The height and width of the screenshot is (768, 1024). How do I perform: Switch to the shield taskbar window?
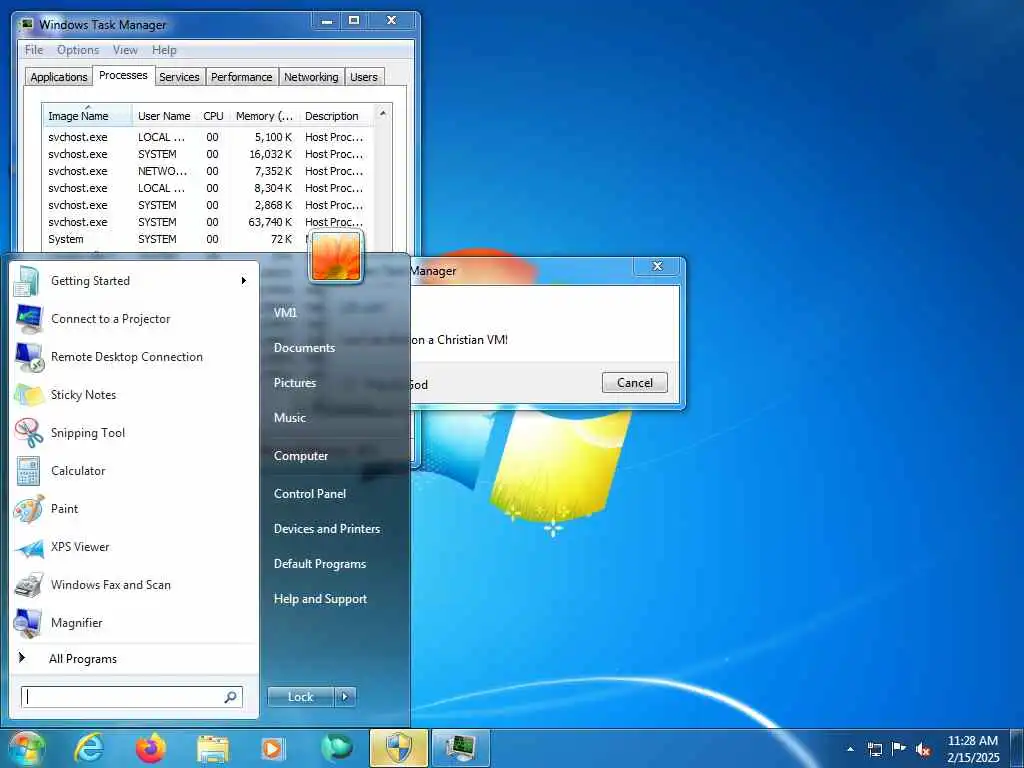pyautogui.click(x=398, y=748)
